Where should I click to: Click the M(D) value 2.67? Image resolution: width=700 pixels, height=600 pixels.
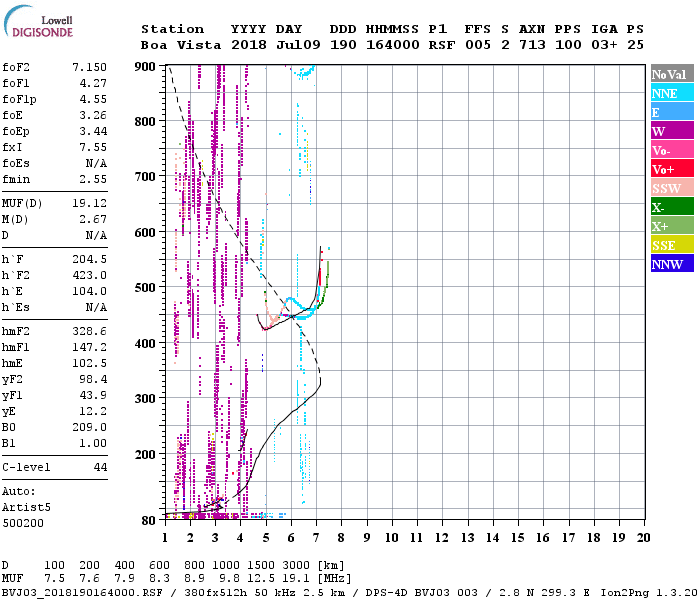point(93,219)
